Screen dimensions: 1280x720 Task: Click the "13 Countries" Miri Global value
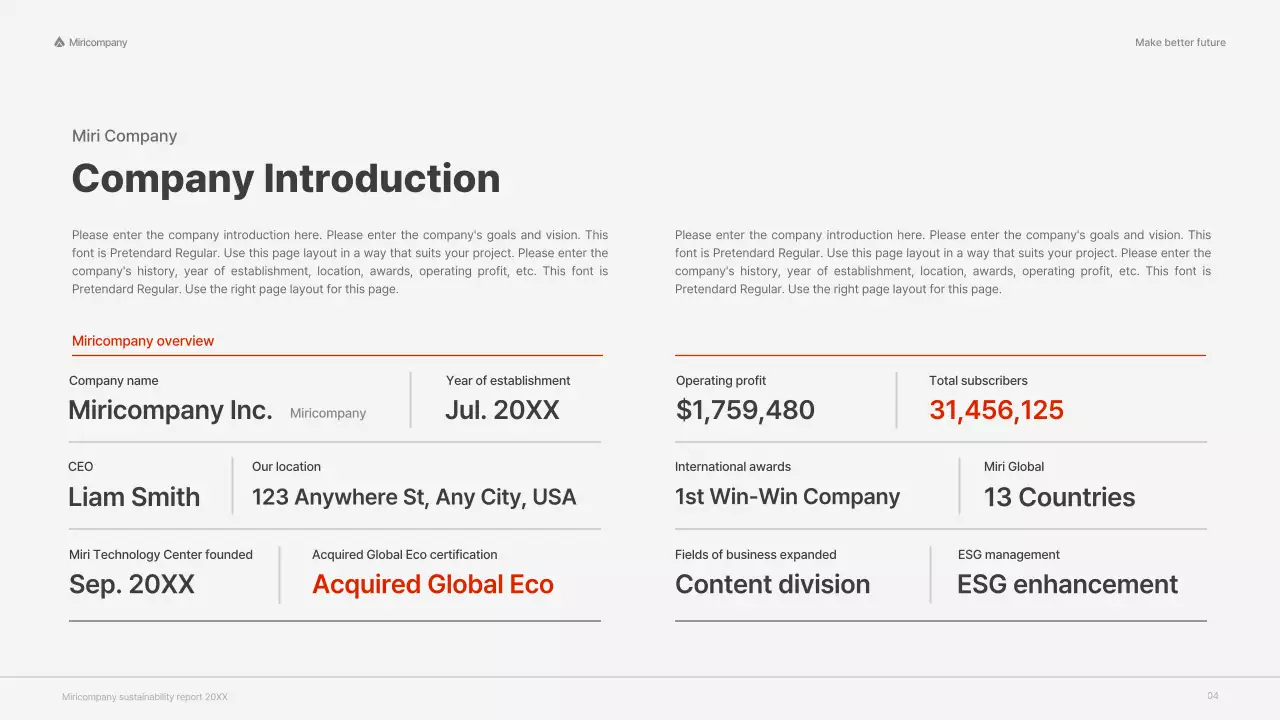(1059, 497)
